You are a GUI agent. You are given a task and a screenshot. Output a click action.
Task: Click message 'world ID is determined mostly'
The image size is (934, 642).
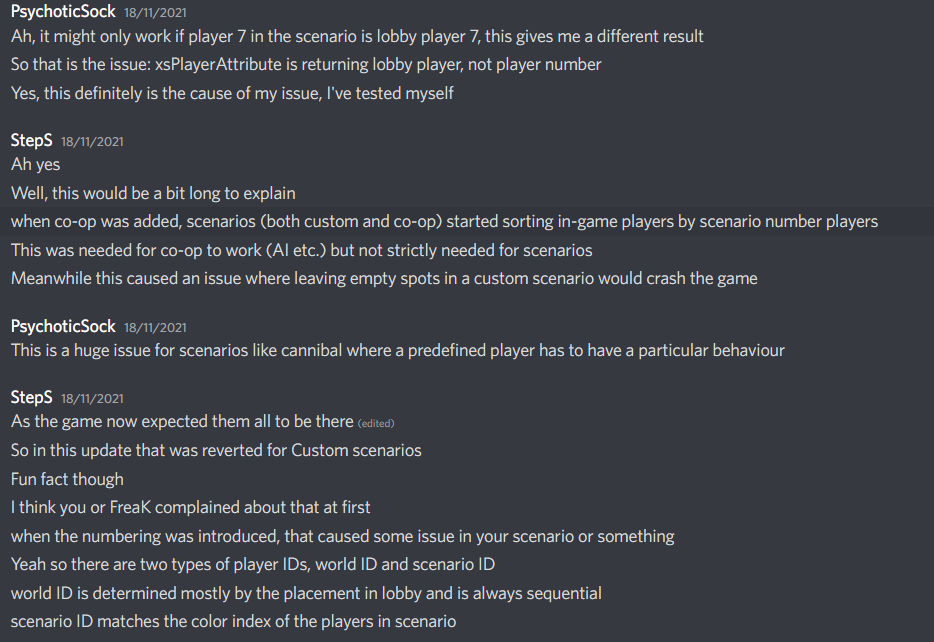coord(306,593)
